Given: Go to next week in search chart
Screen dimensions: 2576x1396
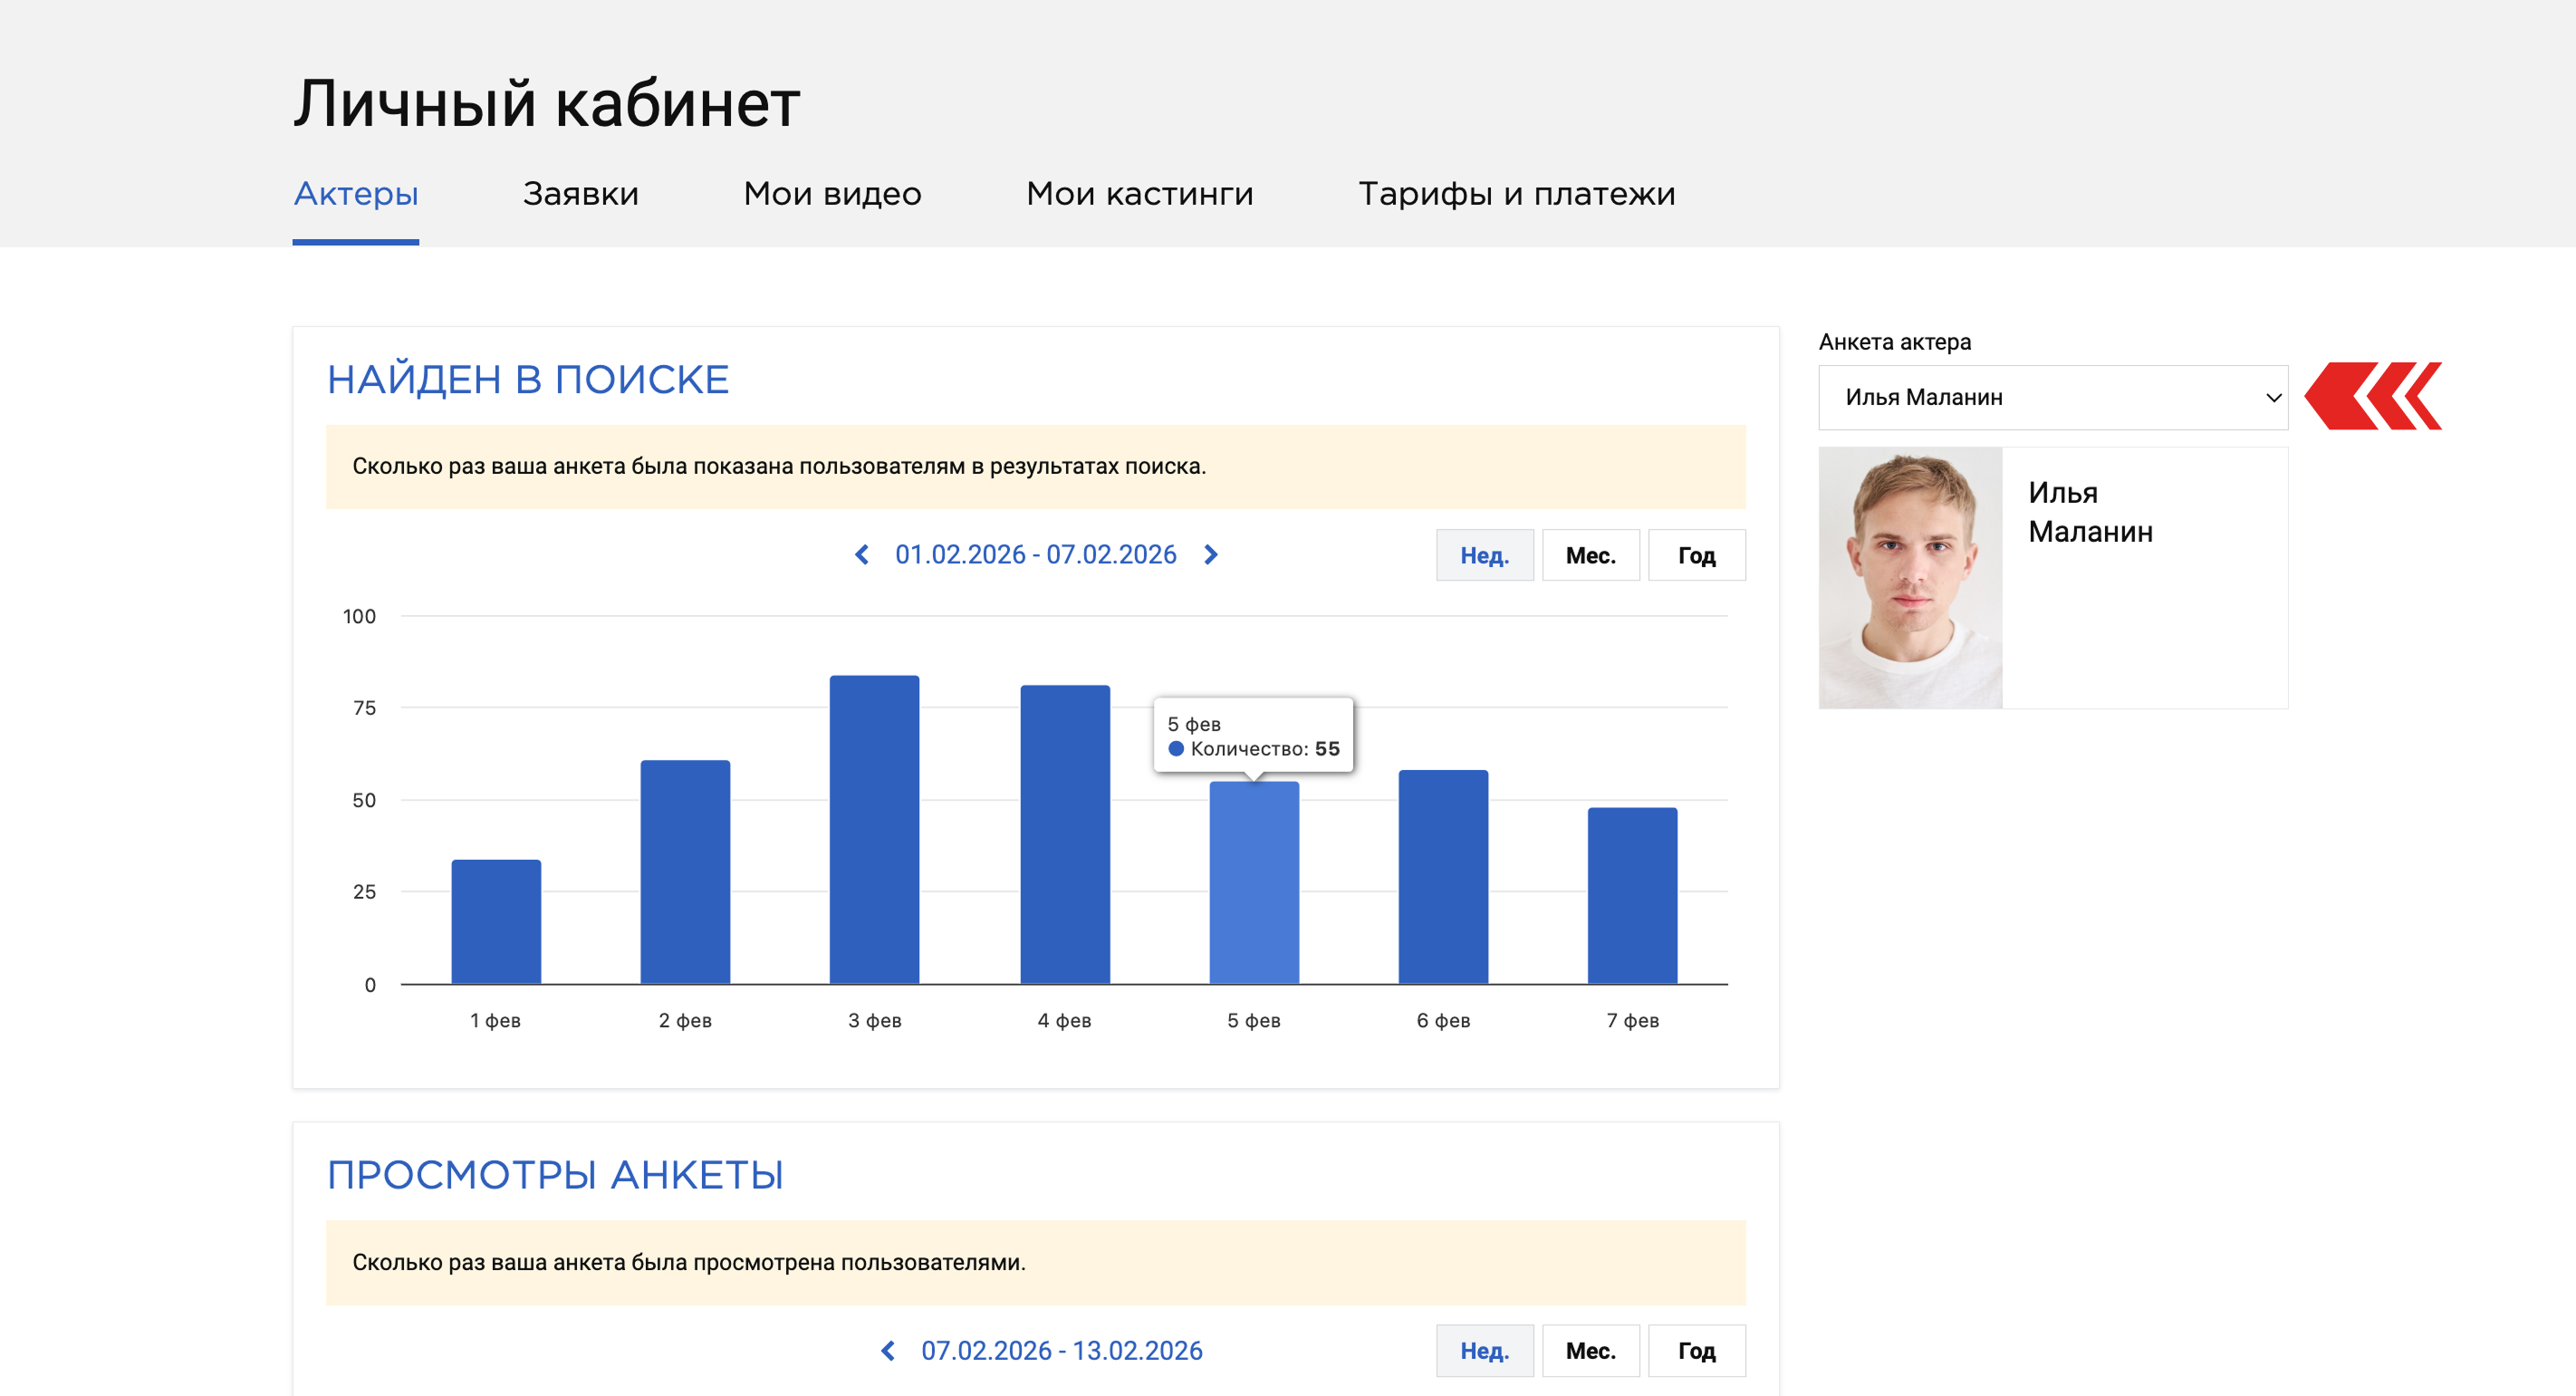Looking at the screenshot, I should click(x=1211, y=555).
